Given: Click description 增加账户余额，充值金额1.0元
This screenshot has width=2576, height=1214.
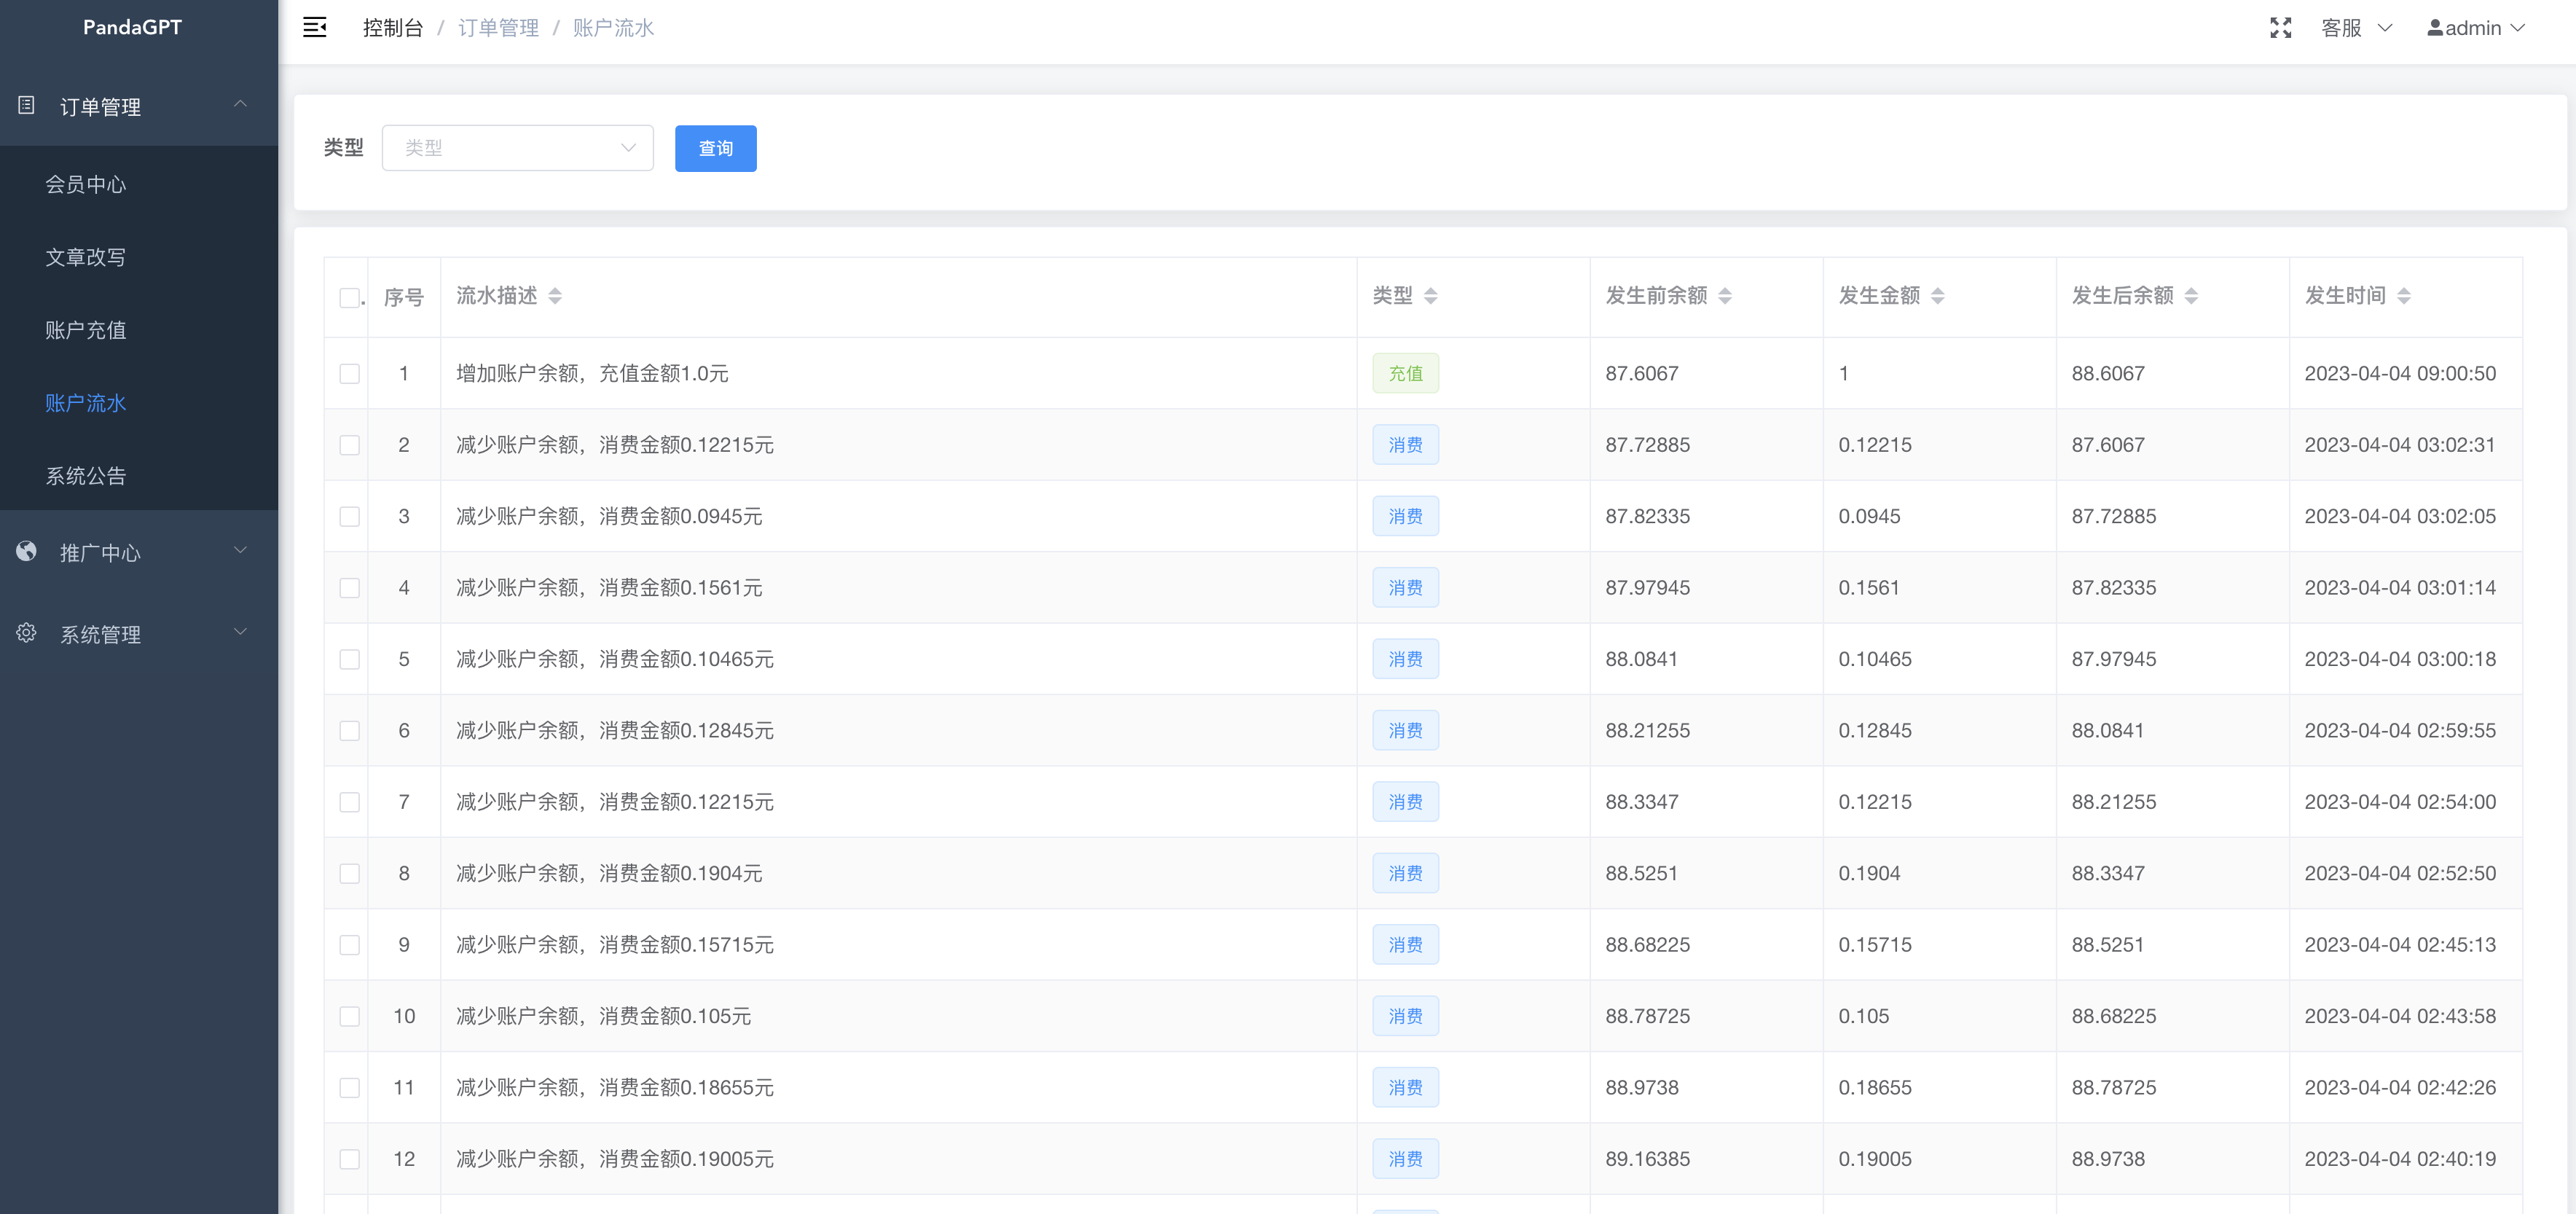Looking at the screenshot, I should tap(592, 373).
